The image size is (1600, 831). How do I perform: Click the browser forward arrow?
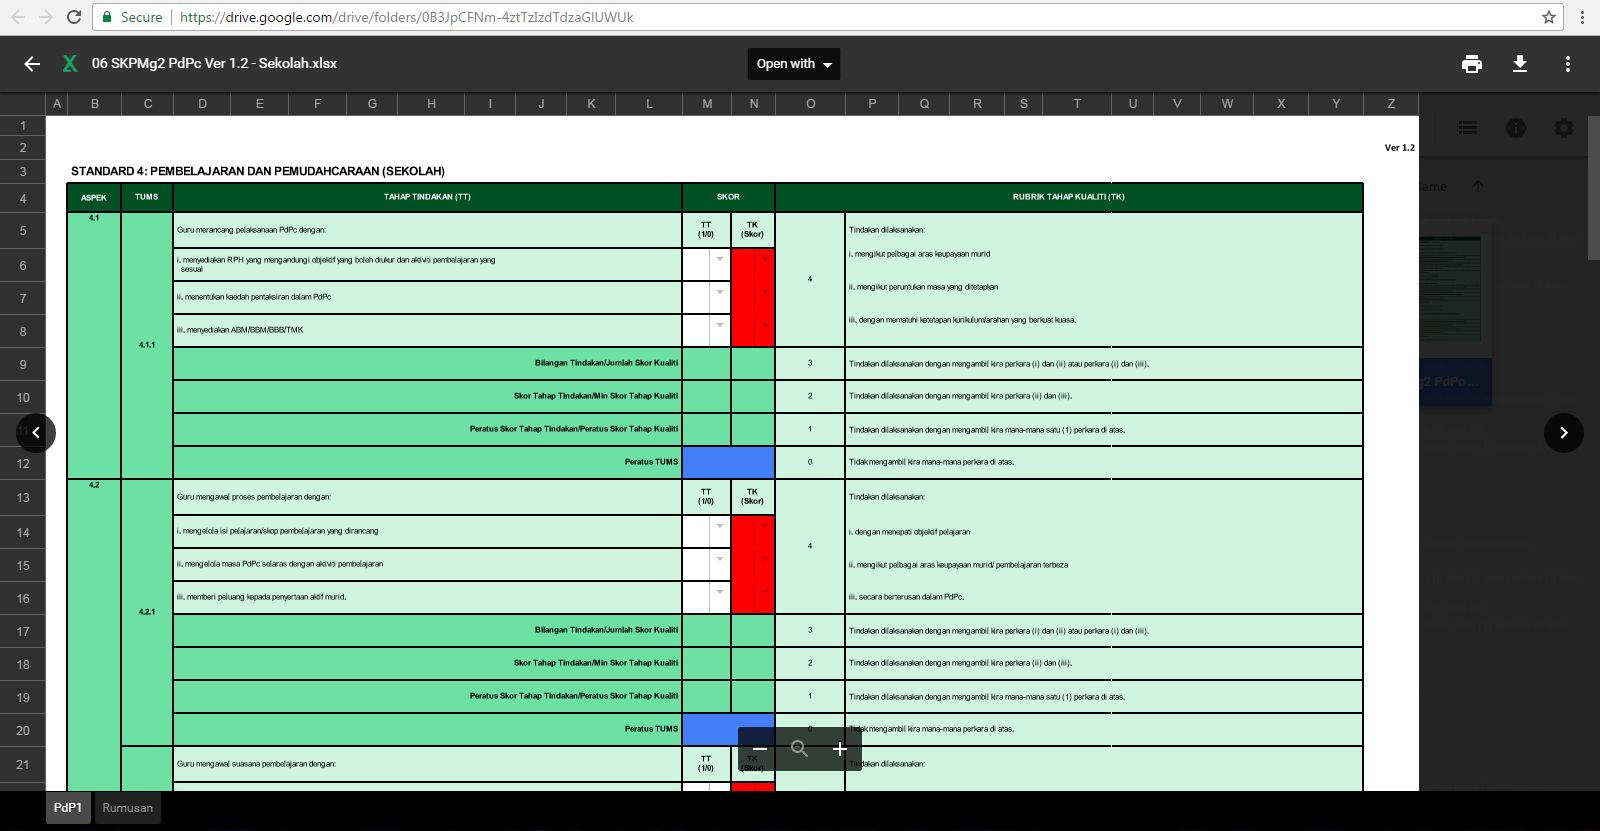pos(45,17)
